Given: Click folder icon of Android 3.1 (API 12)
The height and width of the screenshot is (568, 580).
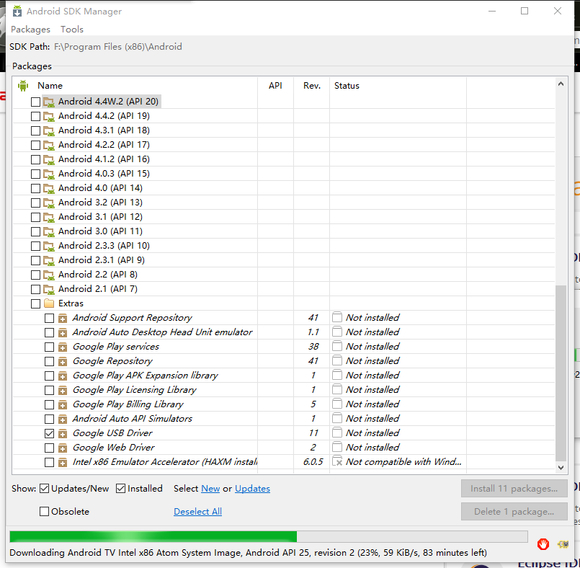Looking at the screenshot, I should point(48,217).
